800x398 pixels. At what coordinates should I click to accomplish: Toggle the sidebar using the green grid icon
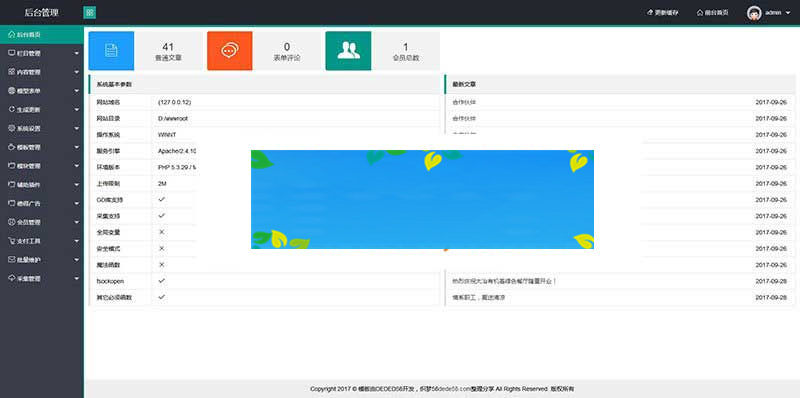(x=89, y=13)
